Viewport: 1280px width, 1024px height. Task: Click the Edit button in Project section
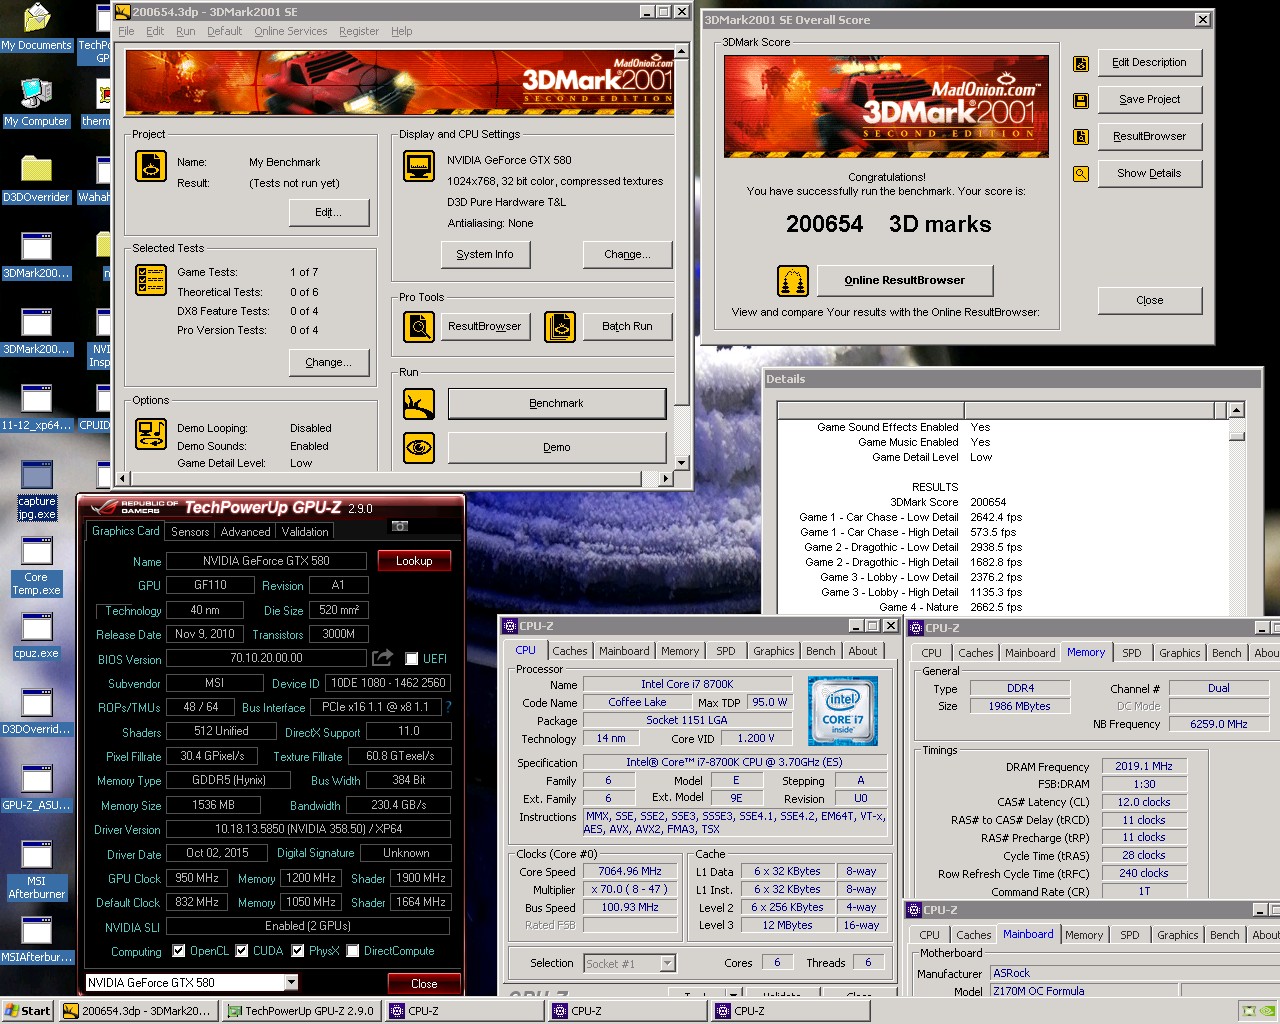(329, 212)
